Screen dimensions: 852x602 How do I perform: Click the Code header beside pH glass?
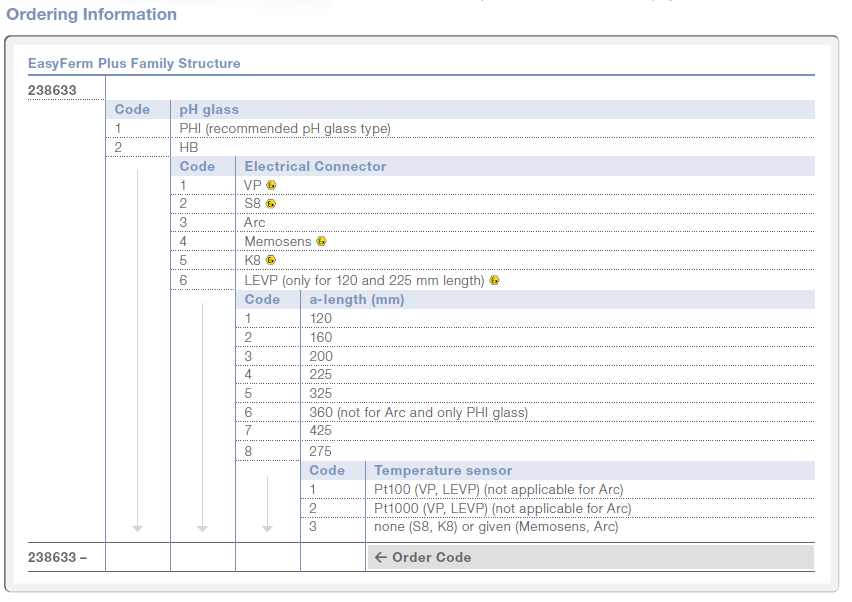pyautogui.click(x=132, y=110)
